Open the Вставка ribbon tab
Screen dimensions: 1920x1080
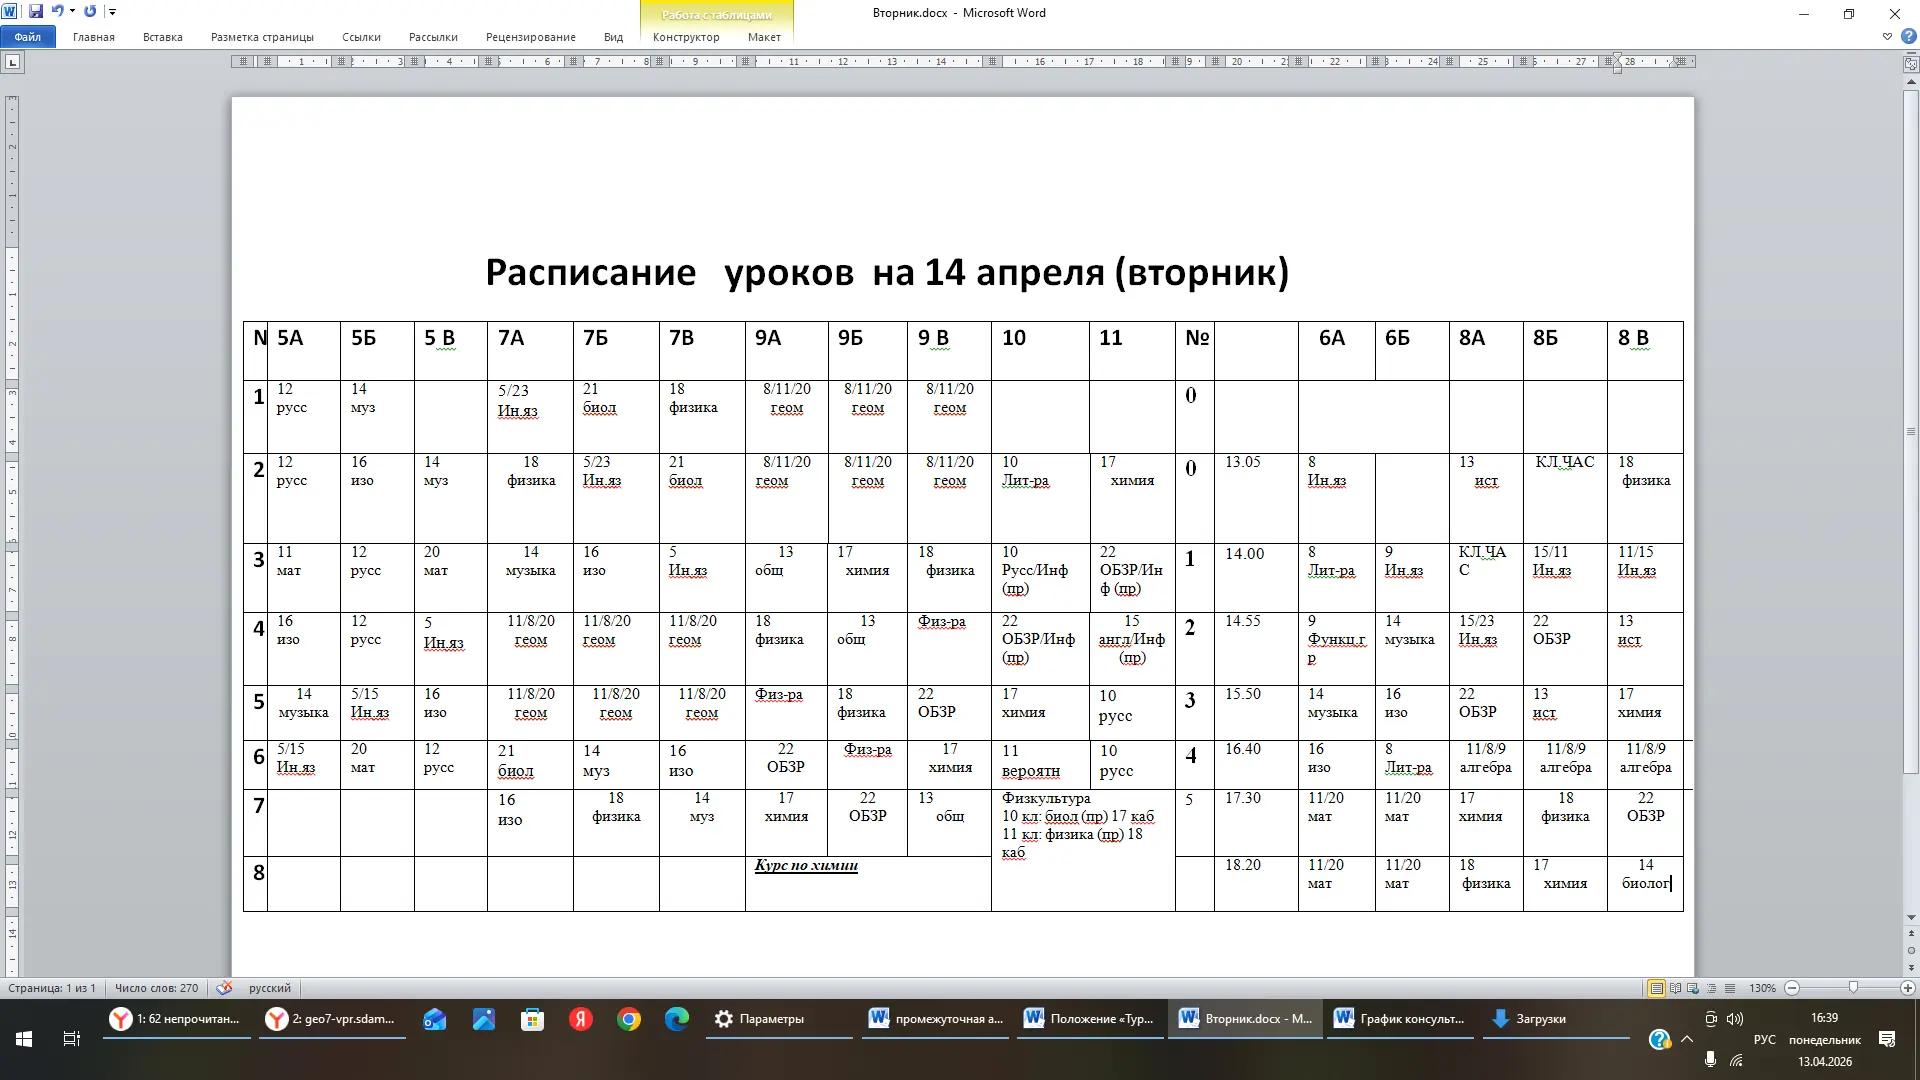tap(162, 37)
